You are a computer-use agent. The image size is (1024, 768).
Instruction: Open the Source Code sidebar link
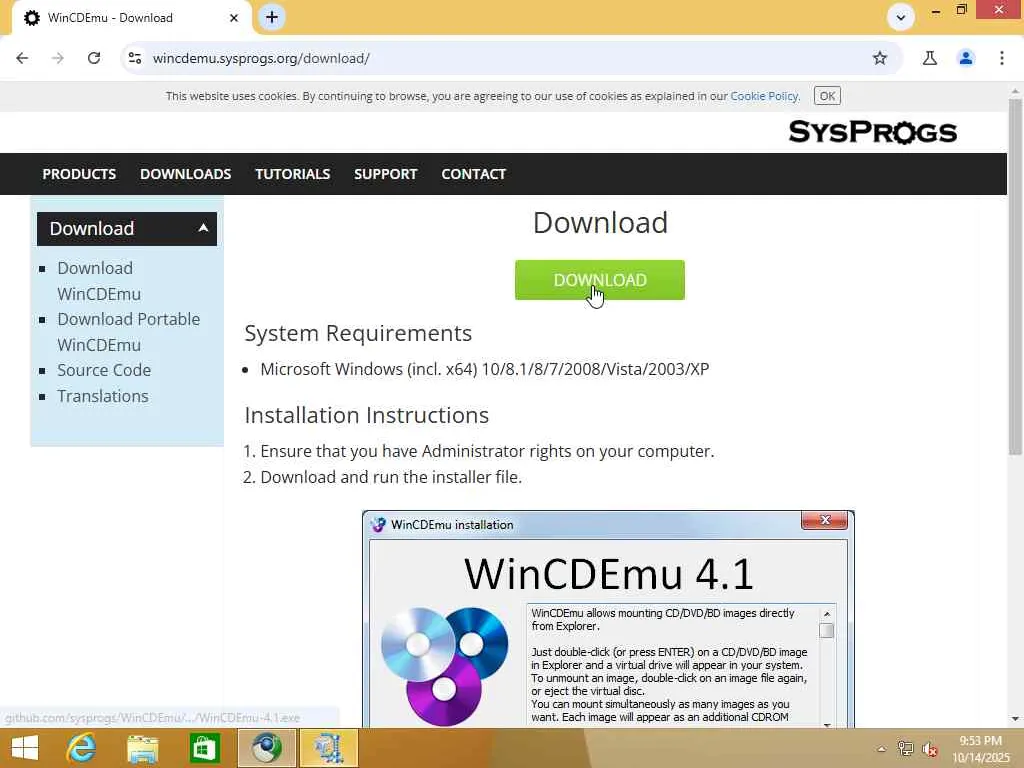click(x=104, y=370)
